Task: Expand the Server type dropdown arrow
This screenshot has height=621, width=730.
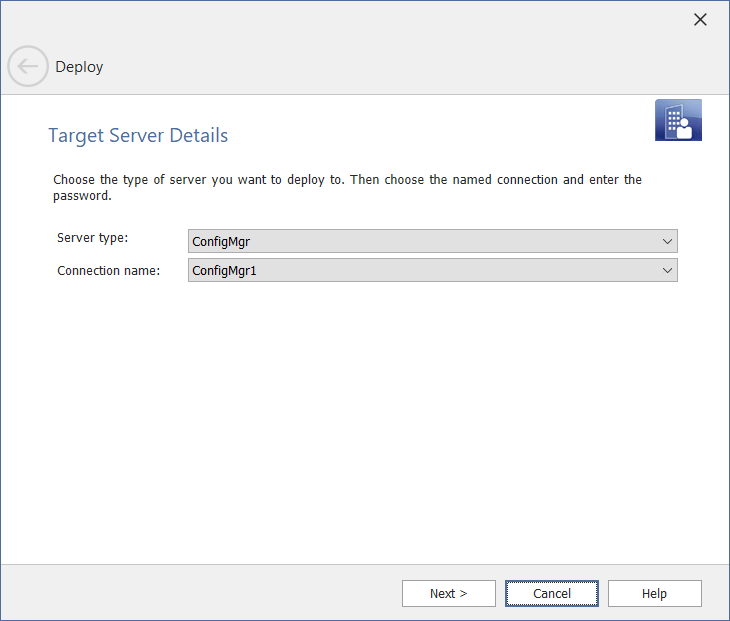Action: click(667, 241)
